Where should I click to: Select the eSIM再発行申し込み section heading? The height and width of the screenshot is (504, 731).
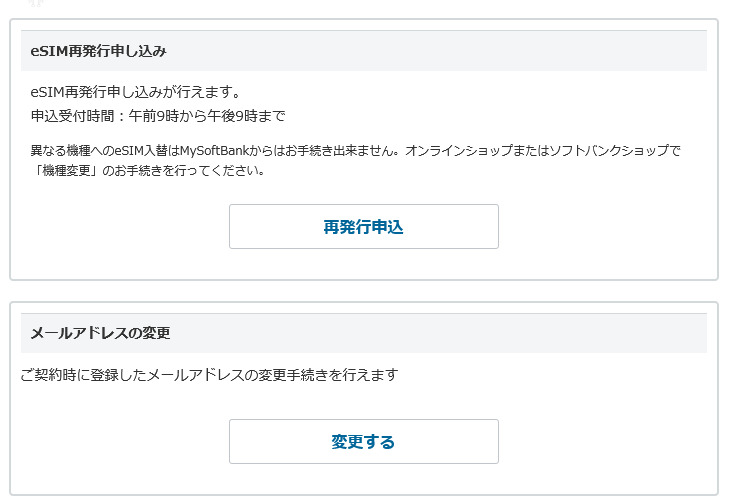[x=98, y=51]
